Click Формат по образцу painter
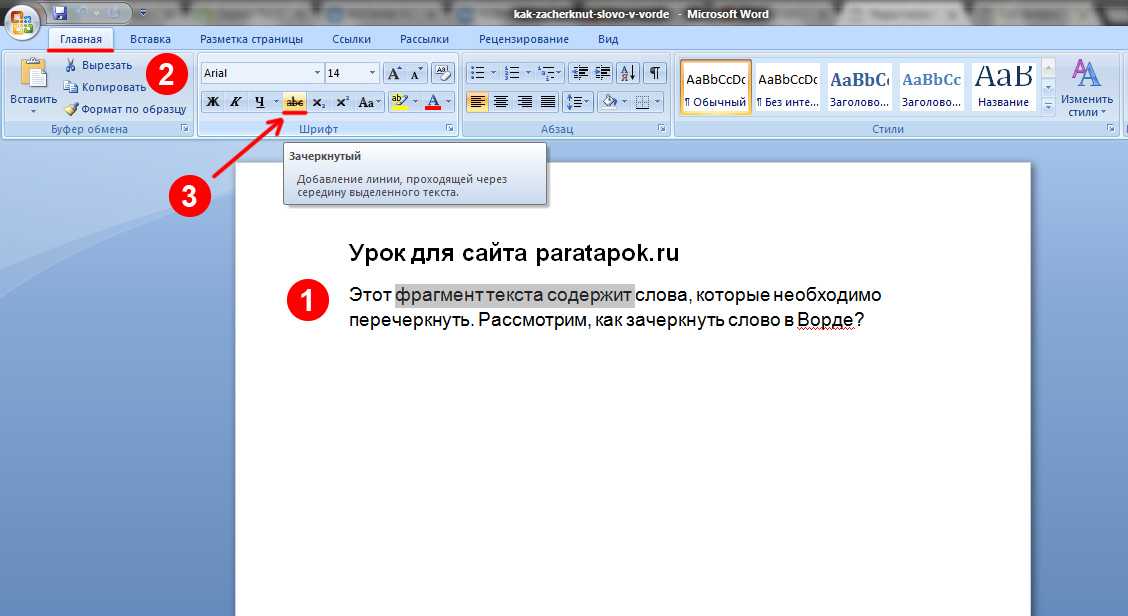This screenshot has width=1128, height=616. pyautogui.click(x=125, y=109)
